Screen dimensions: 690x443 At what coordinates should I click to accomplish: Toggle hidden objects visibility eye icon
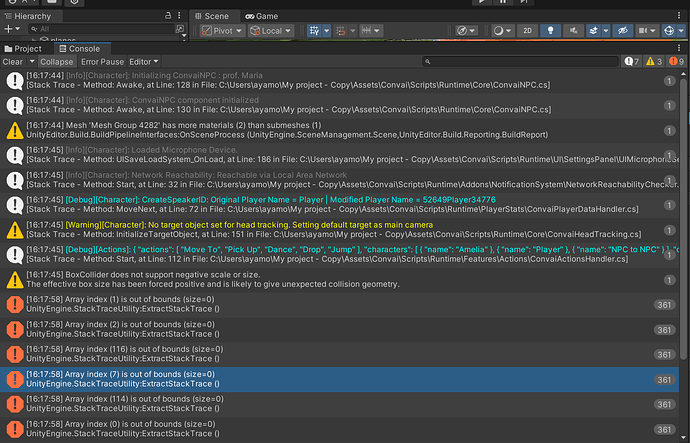(621, 31)
